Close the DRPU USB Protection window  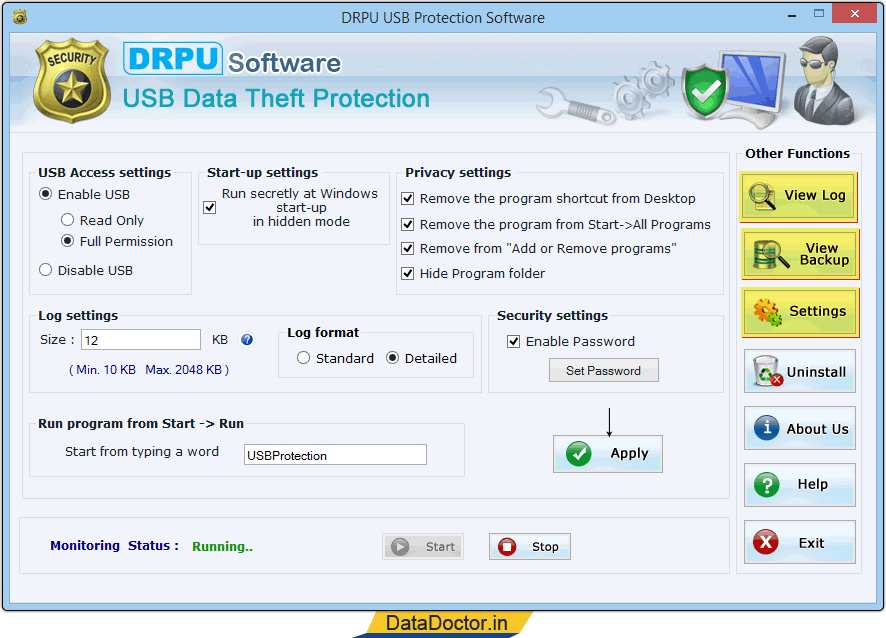[x=854, y=14]
